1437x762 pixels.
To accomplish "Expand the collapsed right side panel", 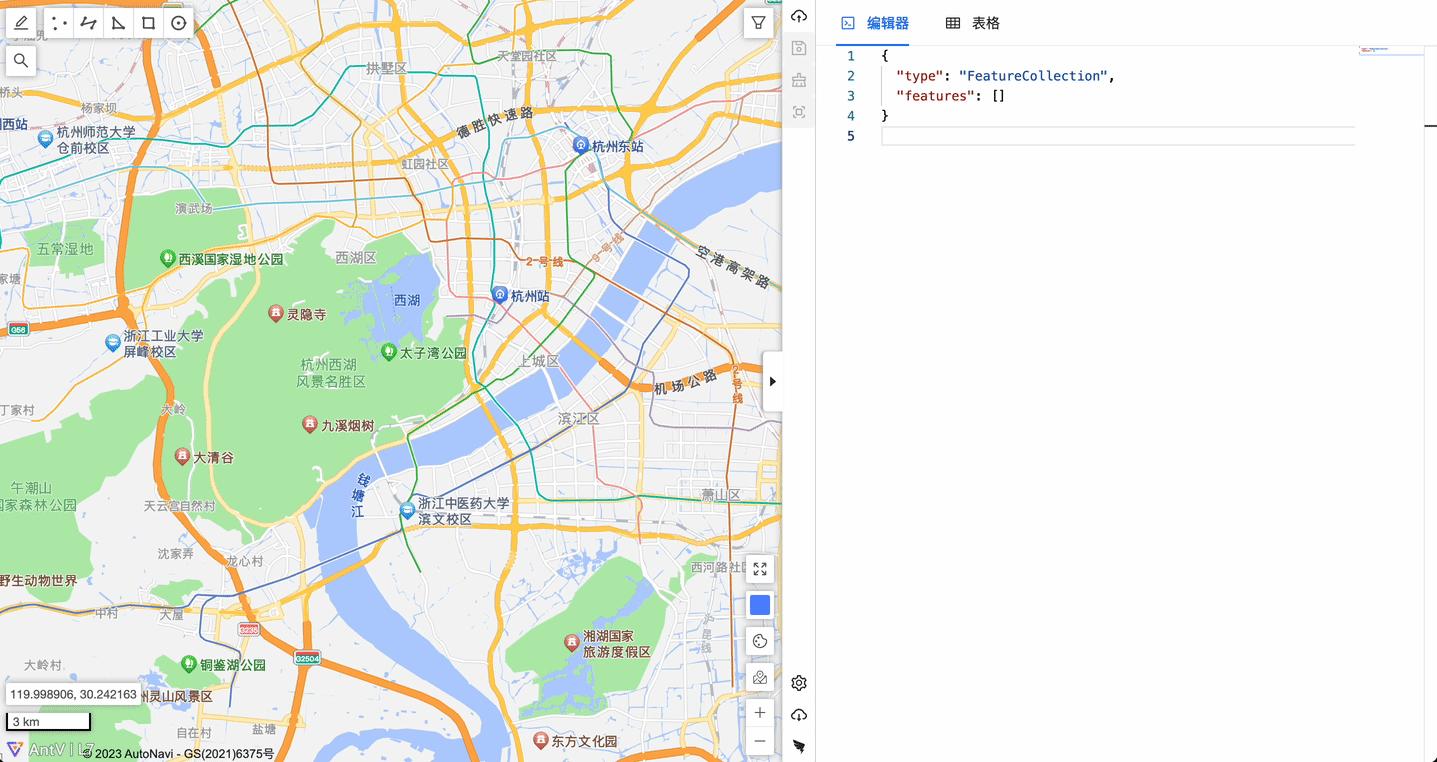I will click(771, 381).
